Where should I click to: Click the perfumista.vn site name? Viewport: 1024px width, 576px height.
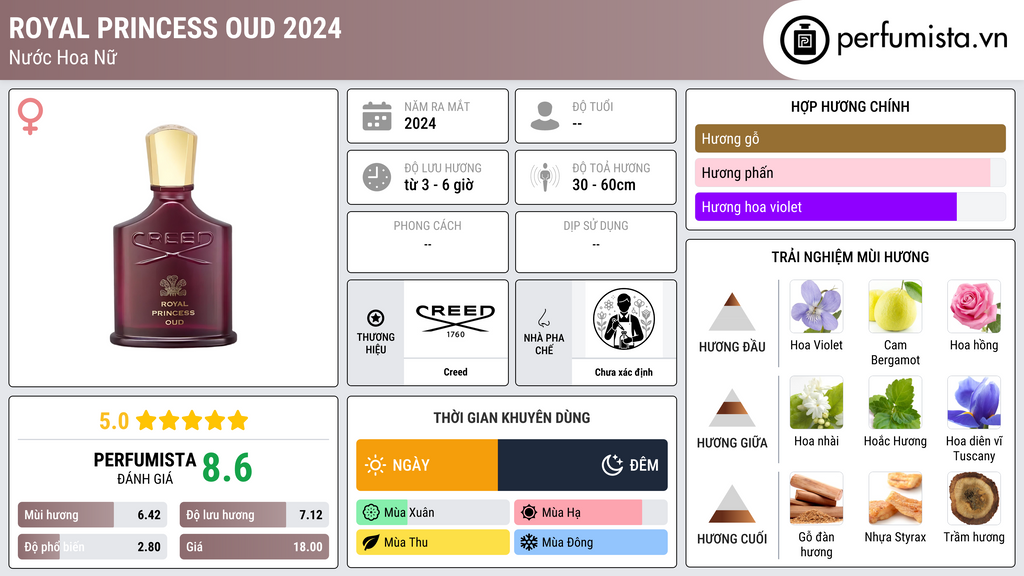coord(921,39)
